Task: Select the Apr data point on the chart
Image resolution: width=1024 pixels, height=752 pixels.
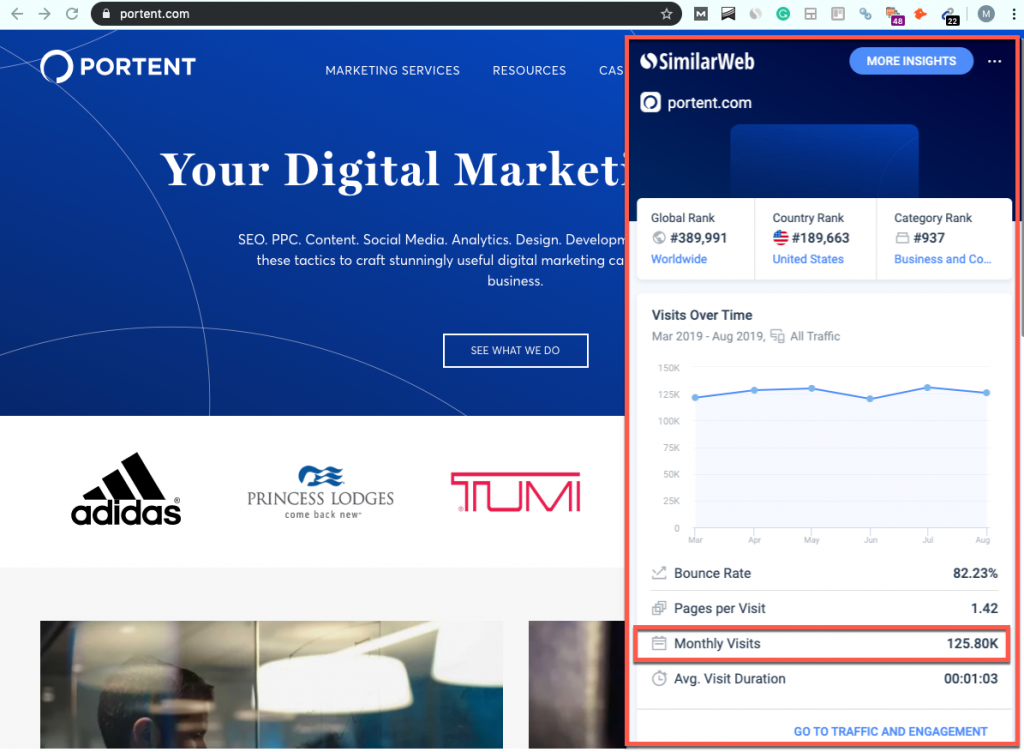Action: tap(754, 390)
